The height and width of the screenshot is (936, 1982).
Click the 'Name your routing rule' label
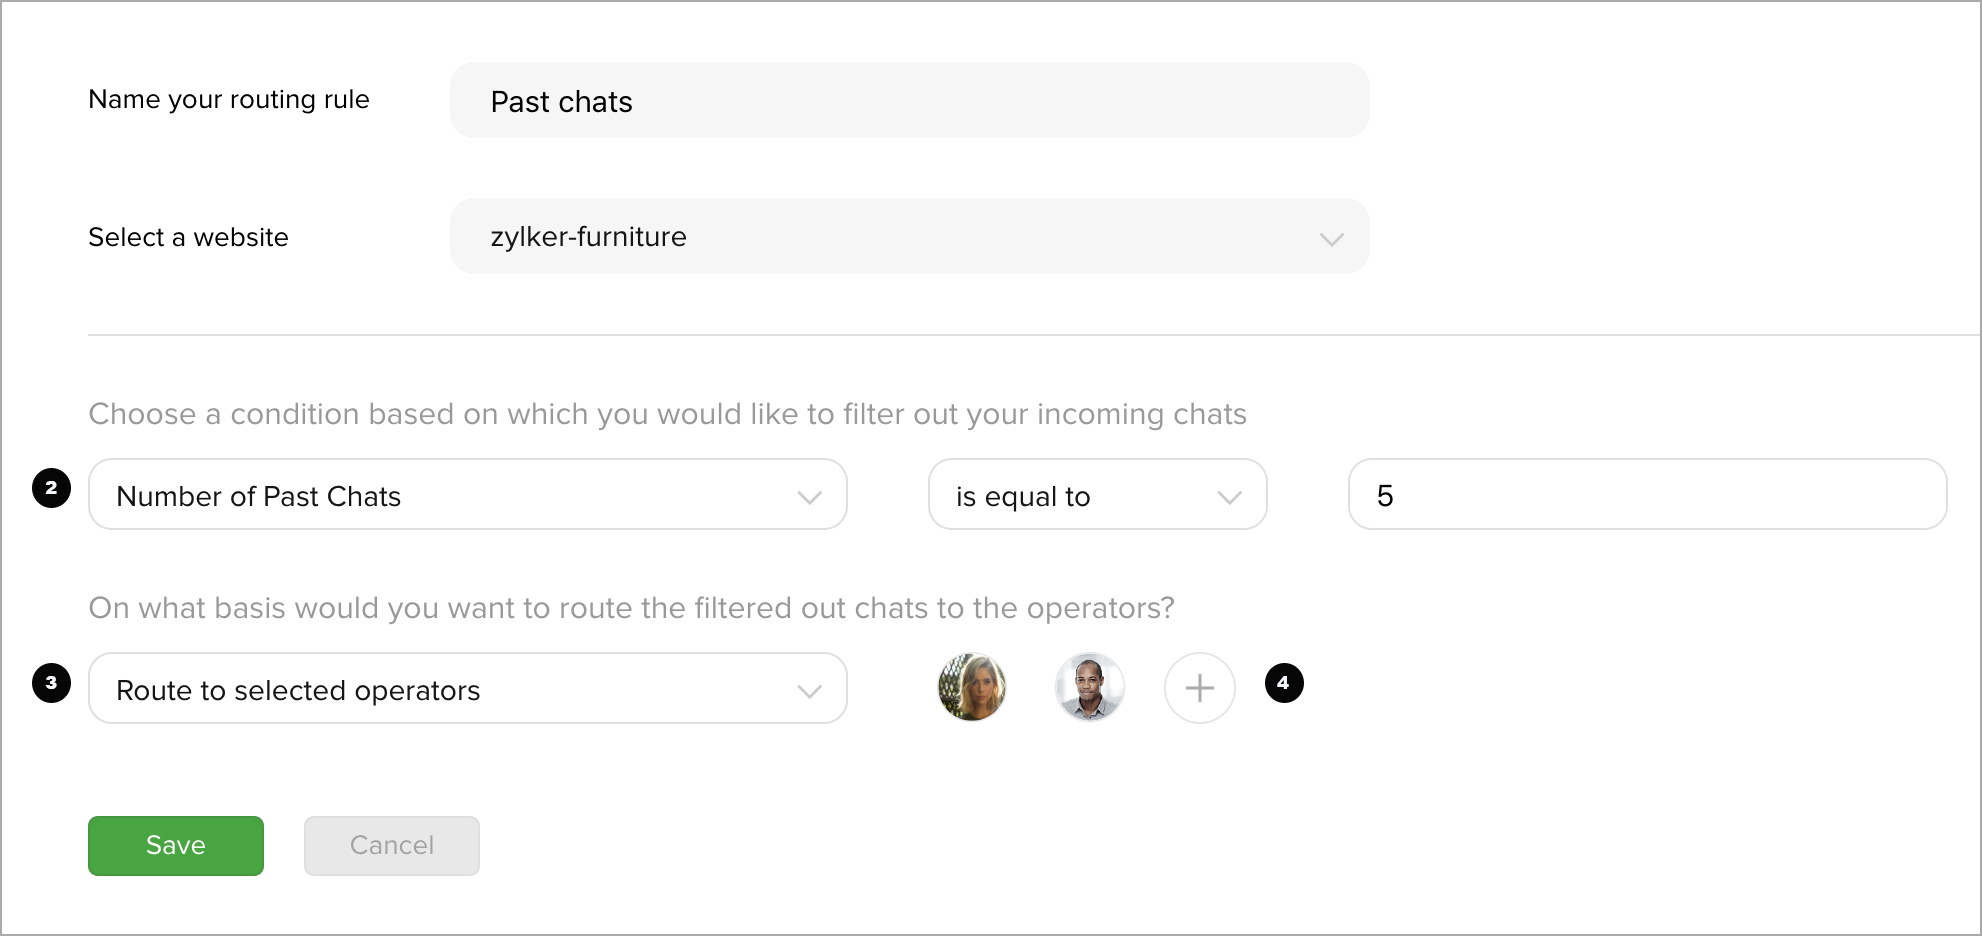click(x=229, y=100)
